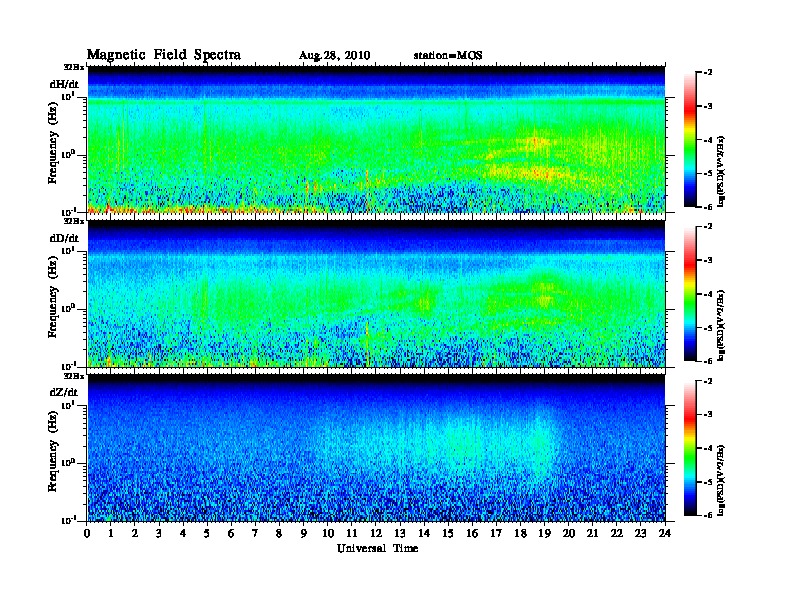Click the hour 12 tick label

coord(376,533)
